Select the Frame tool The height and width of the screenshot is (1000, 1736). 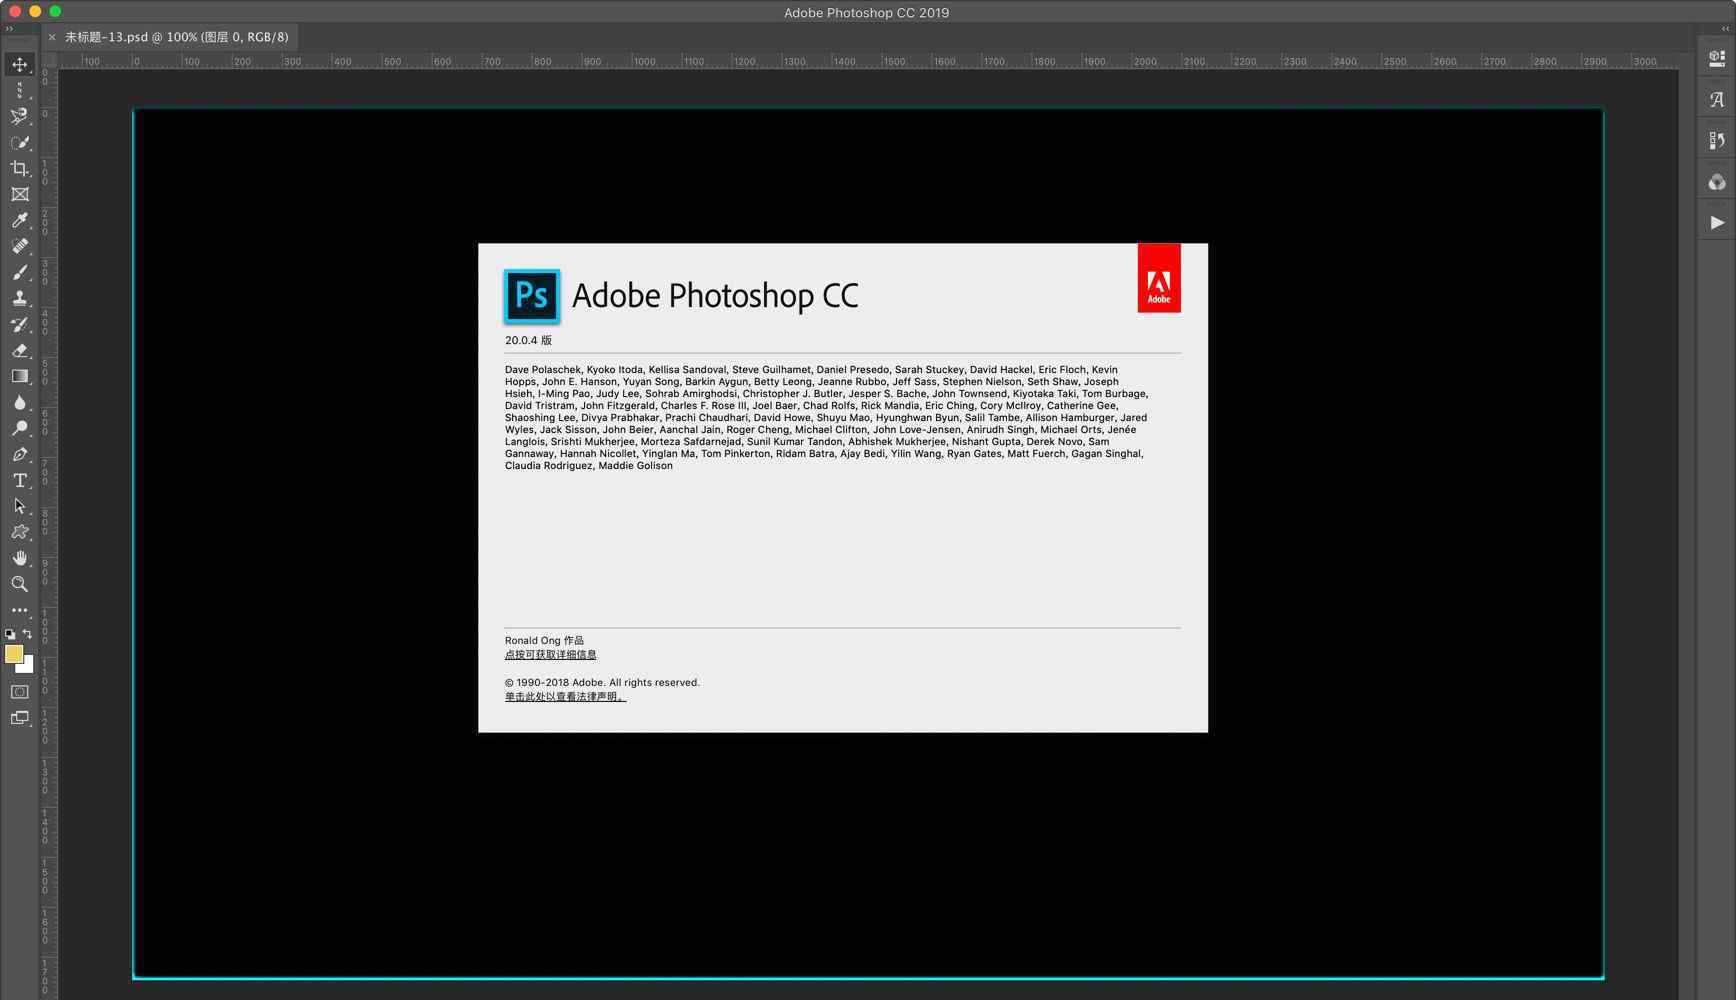tap(19, 195)
